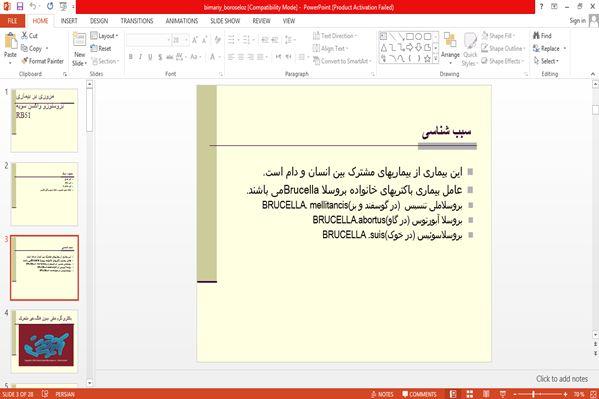The image size is (599, 399).
Task: Click 'Click to add notes' area
Action: [x=562, y=379]
